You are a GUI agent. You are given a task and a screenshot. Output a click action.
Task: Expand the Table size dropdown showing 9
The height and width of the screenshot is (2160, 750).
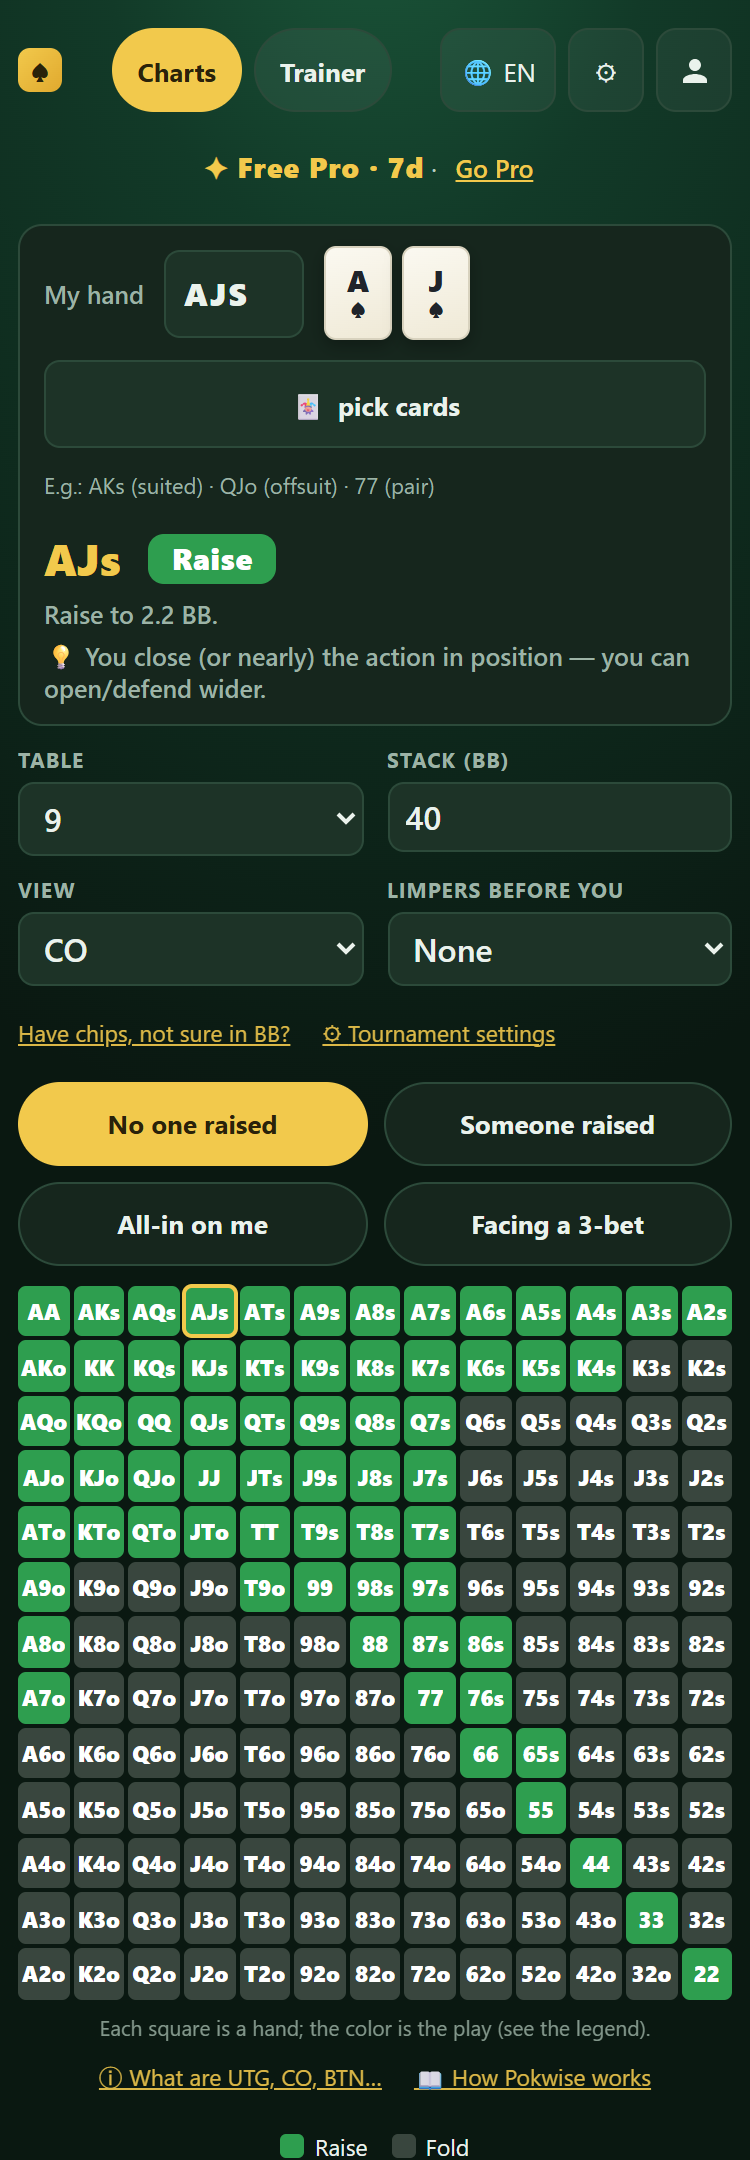tap(191, 819)
